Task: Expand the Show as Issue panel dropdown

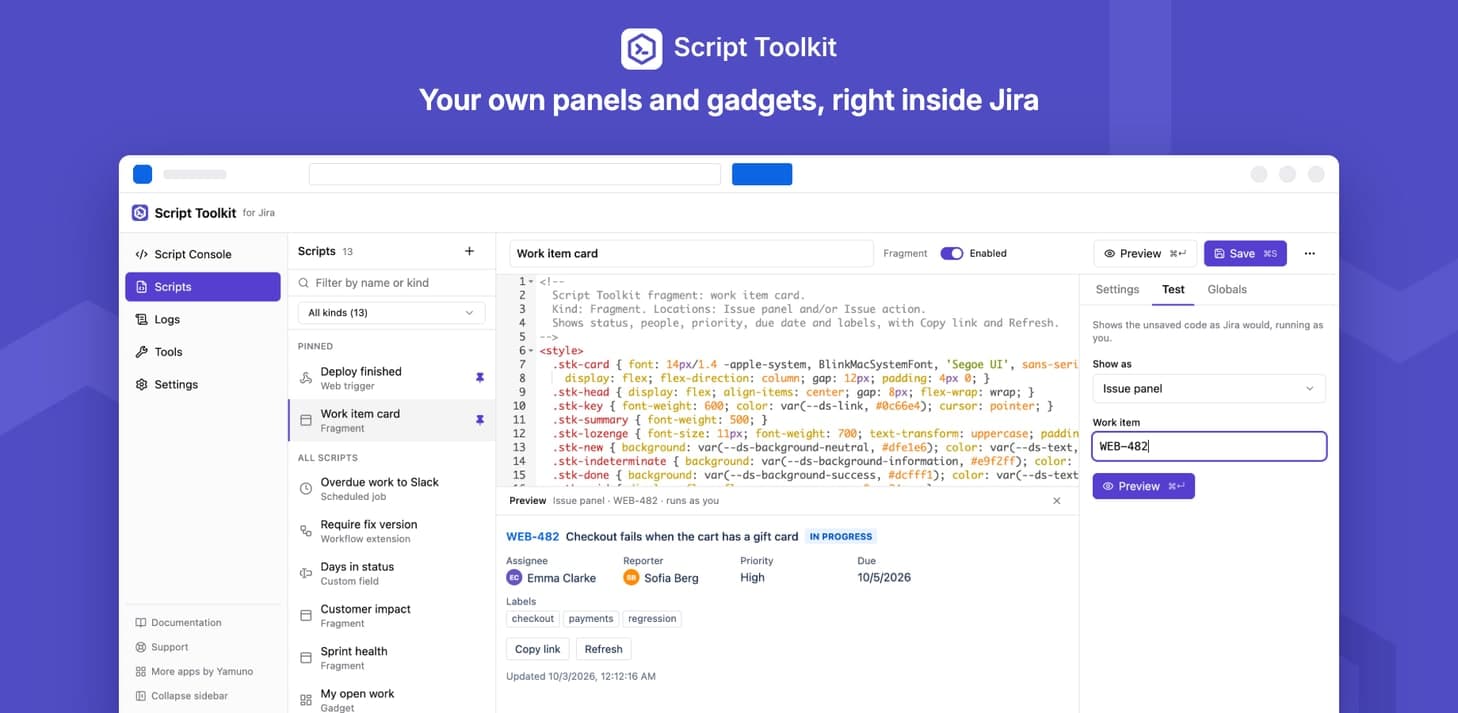Action: pos(1209,388)
